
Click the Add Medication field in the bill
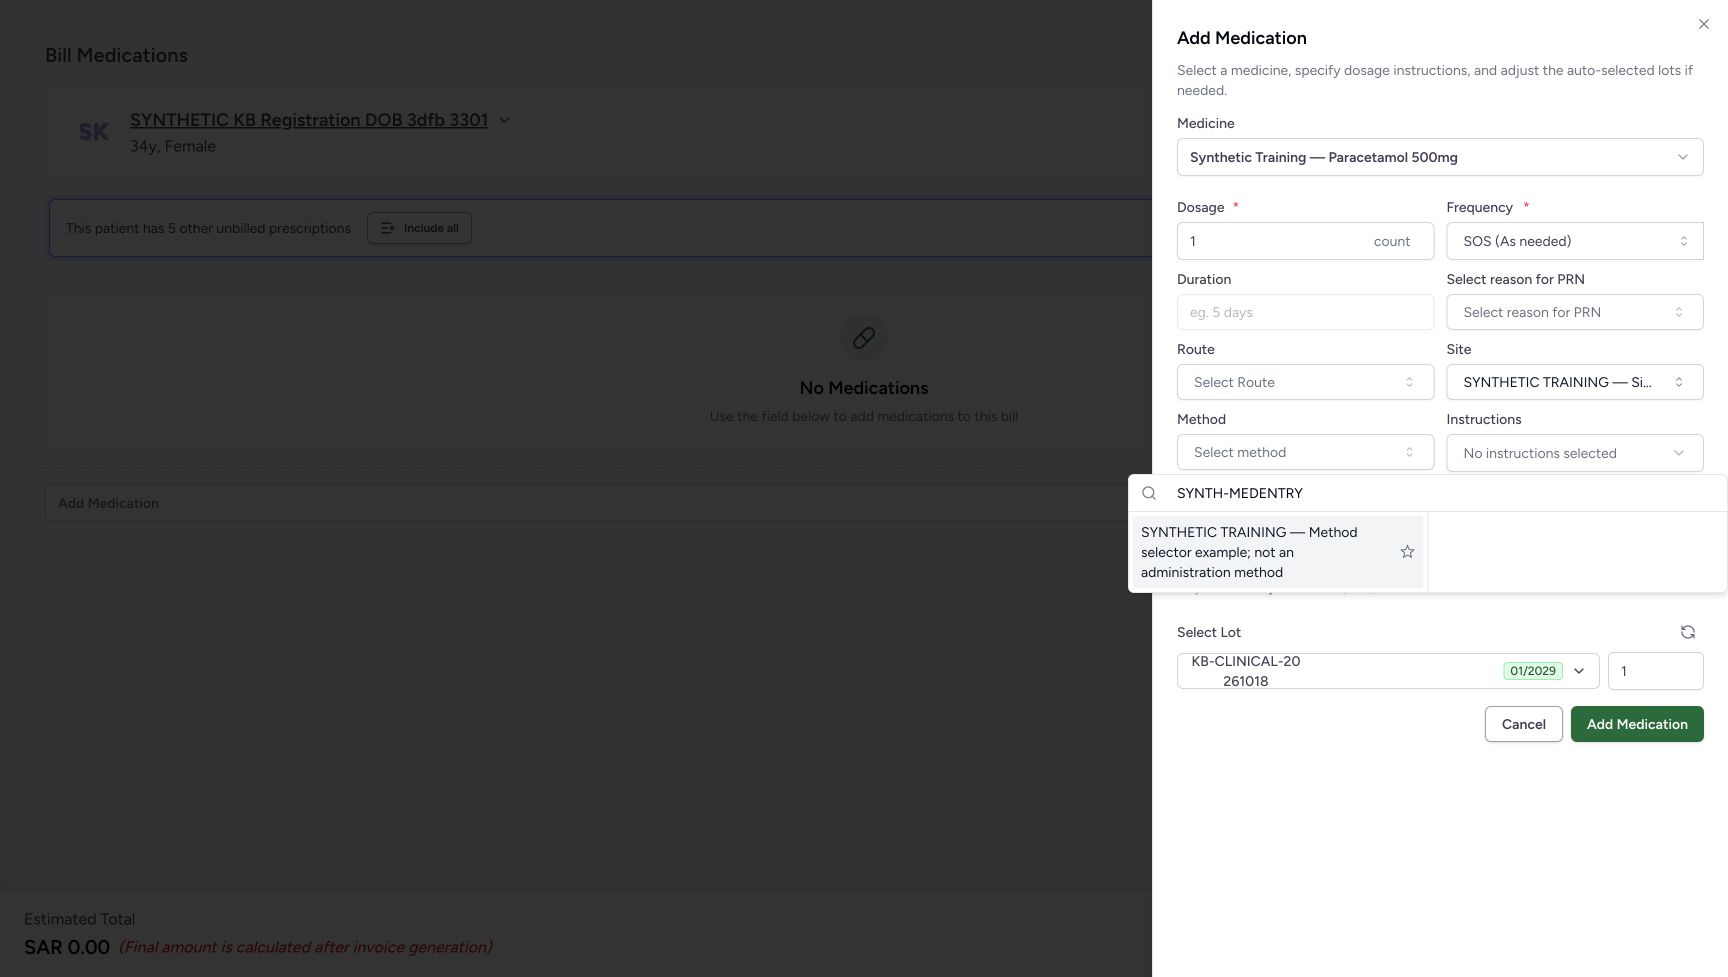pos(598,503)
